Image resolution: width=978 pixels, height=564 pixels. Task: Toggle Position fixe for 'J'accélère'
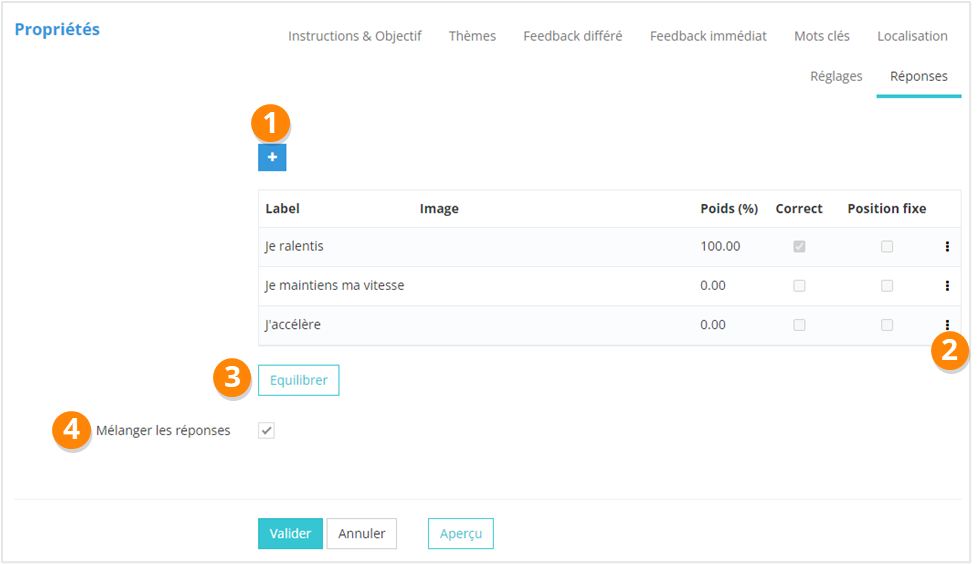pyautogui.click(x=887, y=325)
